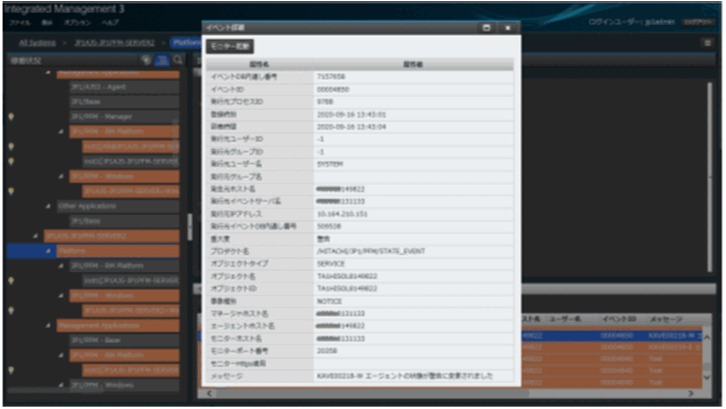Click the 到着時刻 value 2020-09-16 13:43:04

click(351, 127)
